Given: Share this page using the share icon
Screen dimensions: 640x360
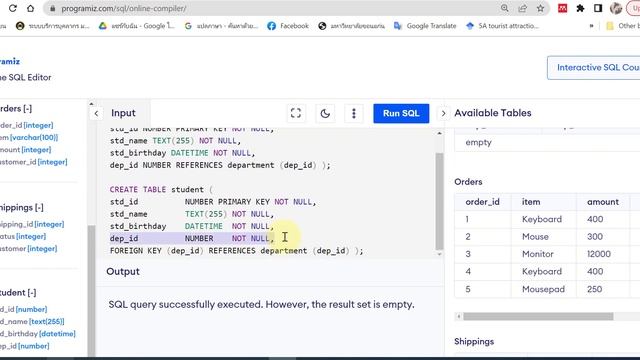Looking at the screenshot, I should [522, 8].
